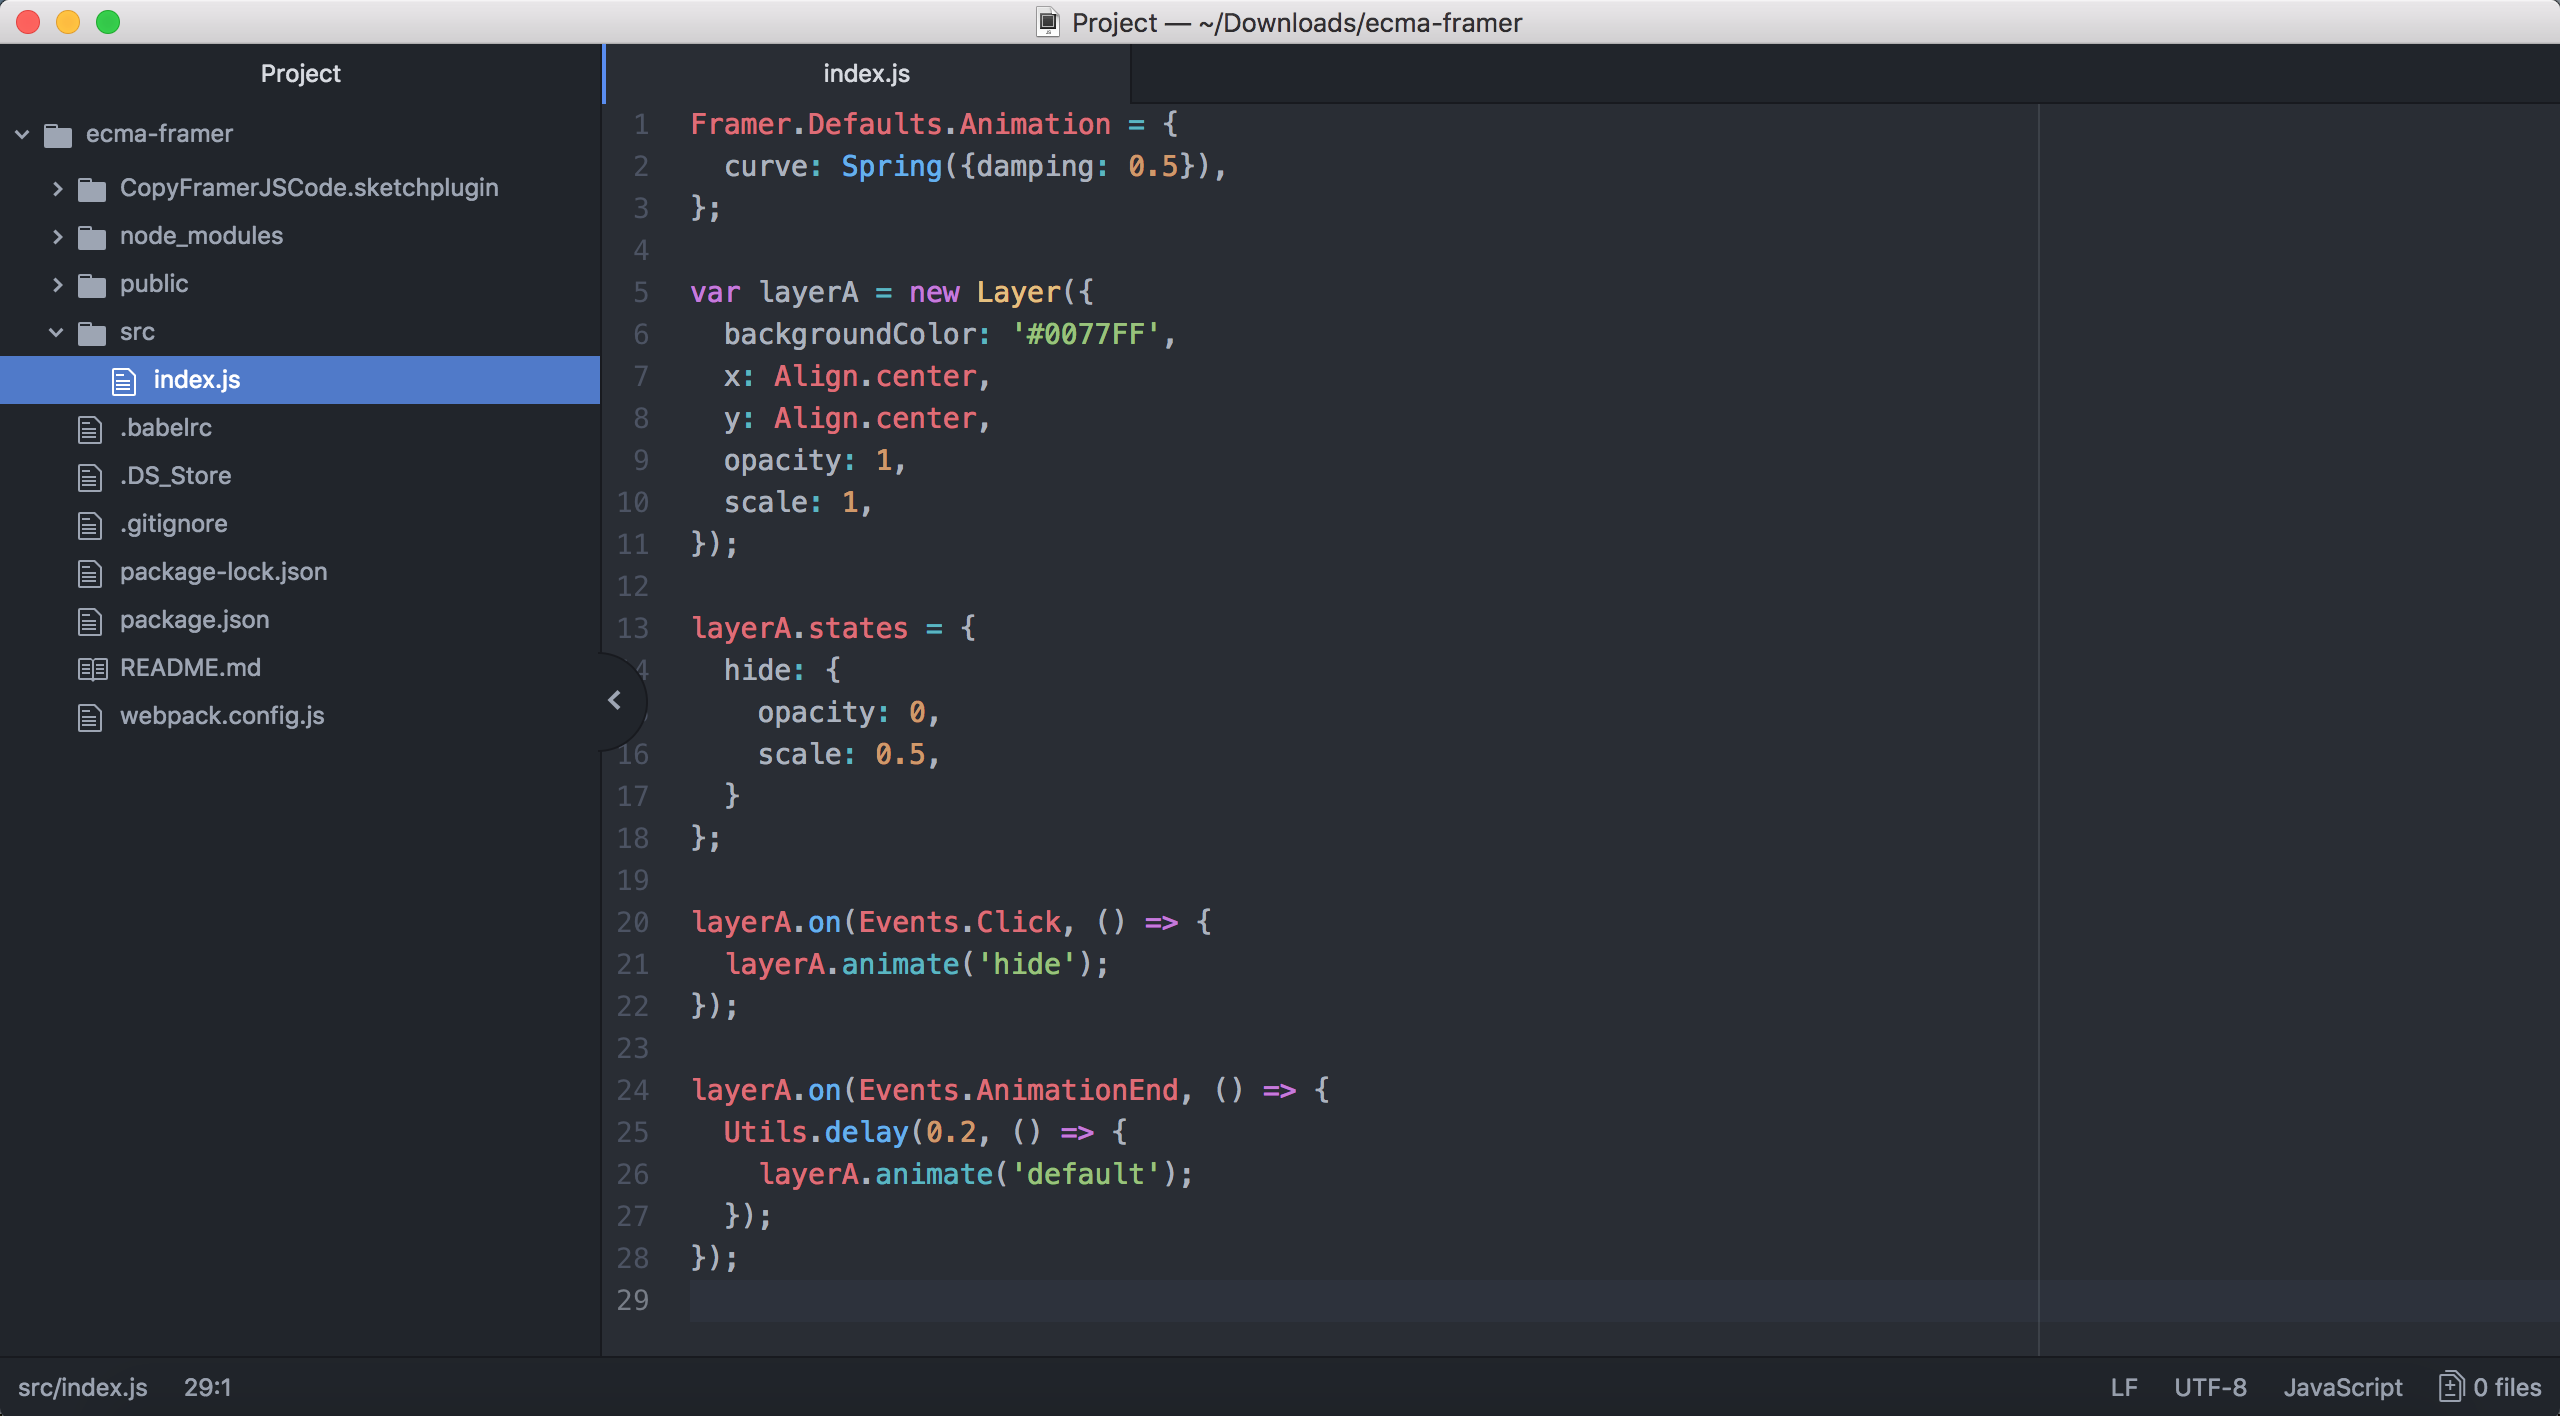The height and width of the screenshot is (1416, 2560).
Task: Expand the CopyFramerJSCode.sketchplugin folder chevron
Action: pos(57,188)
